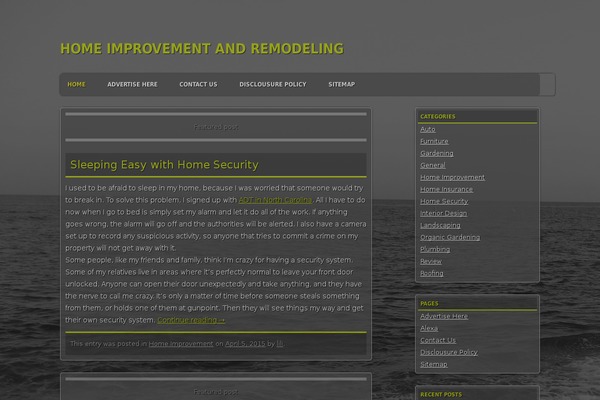Click the Pages widget heading
The image size is (600, 400).
(429, 304)
